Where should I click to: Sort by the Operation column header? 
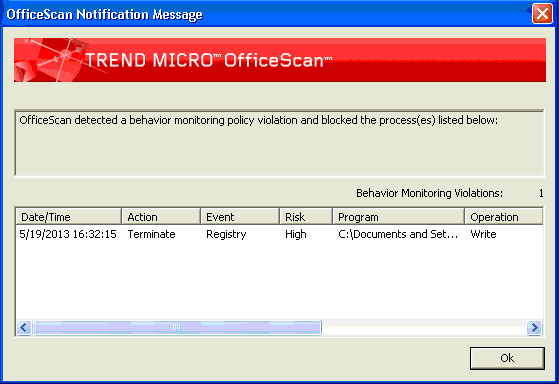click(504, 217)
